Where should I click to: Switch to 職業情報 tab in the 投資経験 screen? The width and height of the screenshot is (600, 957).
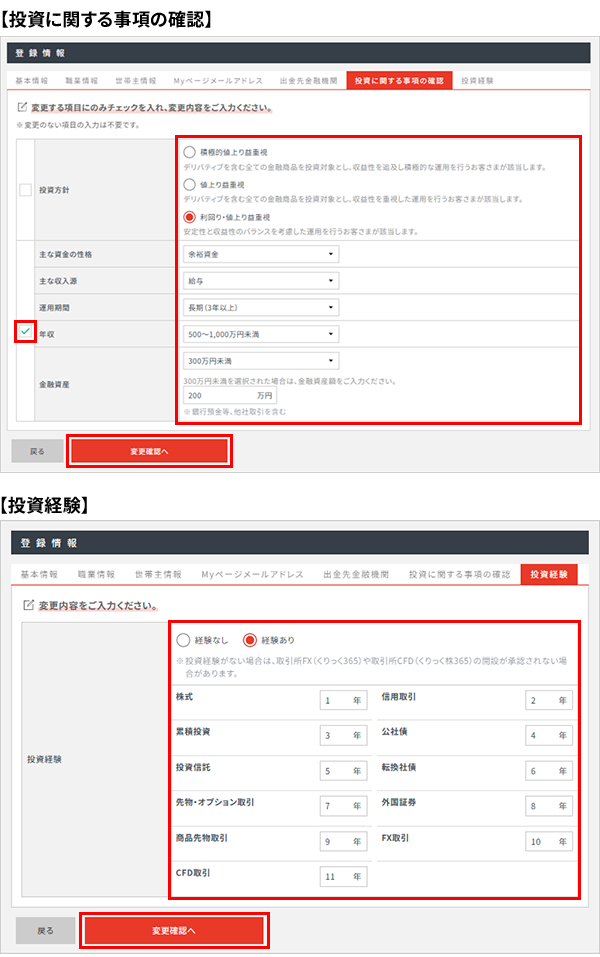96,574
